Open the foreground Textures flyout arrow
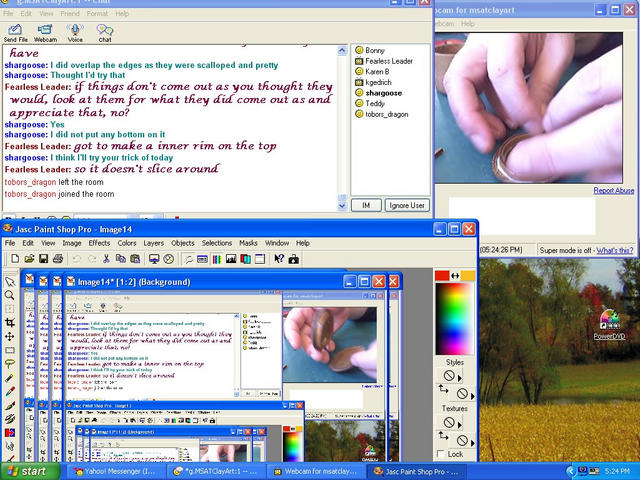 tap(460, 425)
